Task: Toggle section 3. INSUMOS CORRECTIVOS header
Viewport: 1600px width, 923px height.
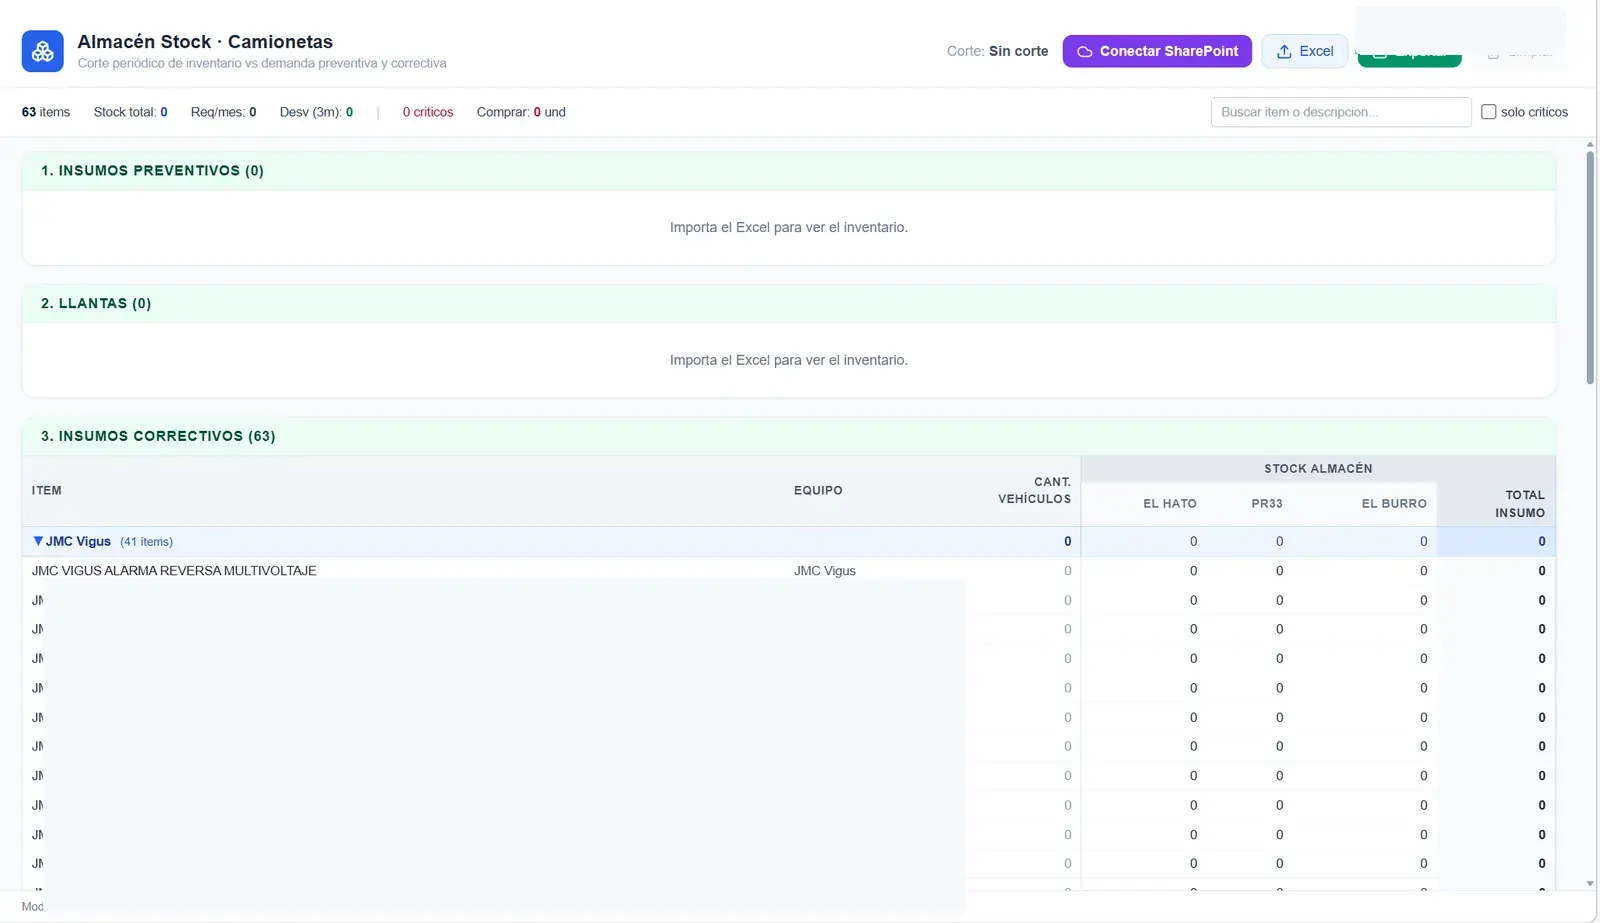Action: pos(788,437)
